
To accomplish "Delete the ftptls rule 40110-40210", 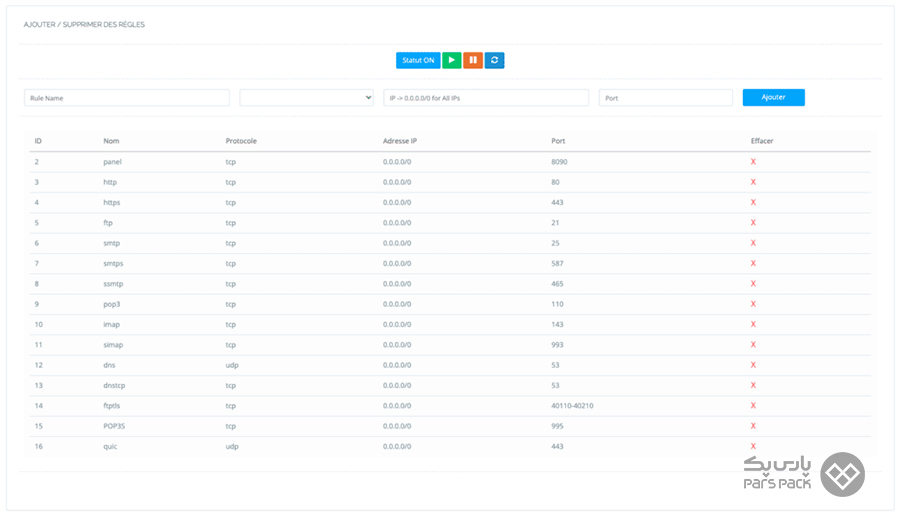I will pyautogui.click(x=753, y=405).
